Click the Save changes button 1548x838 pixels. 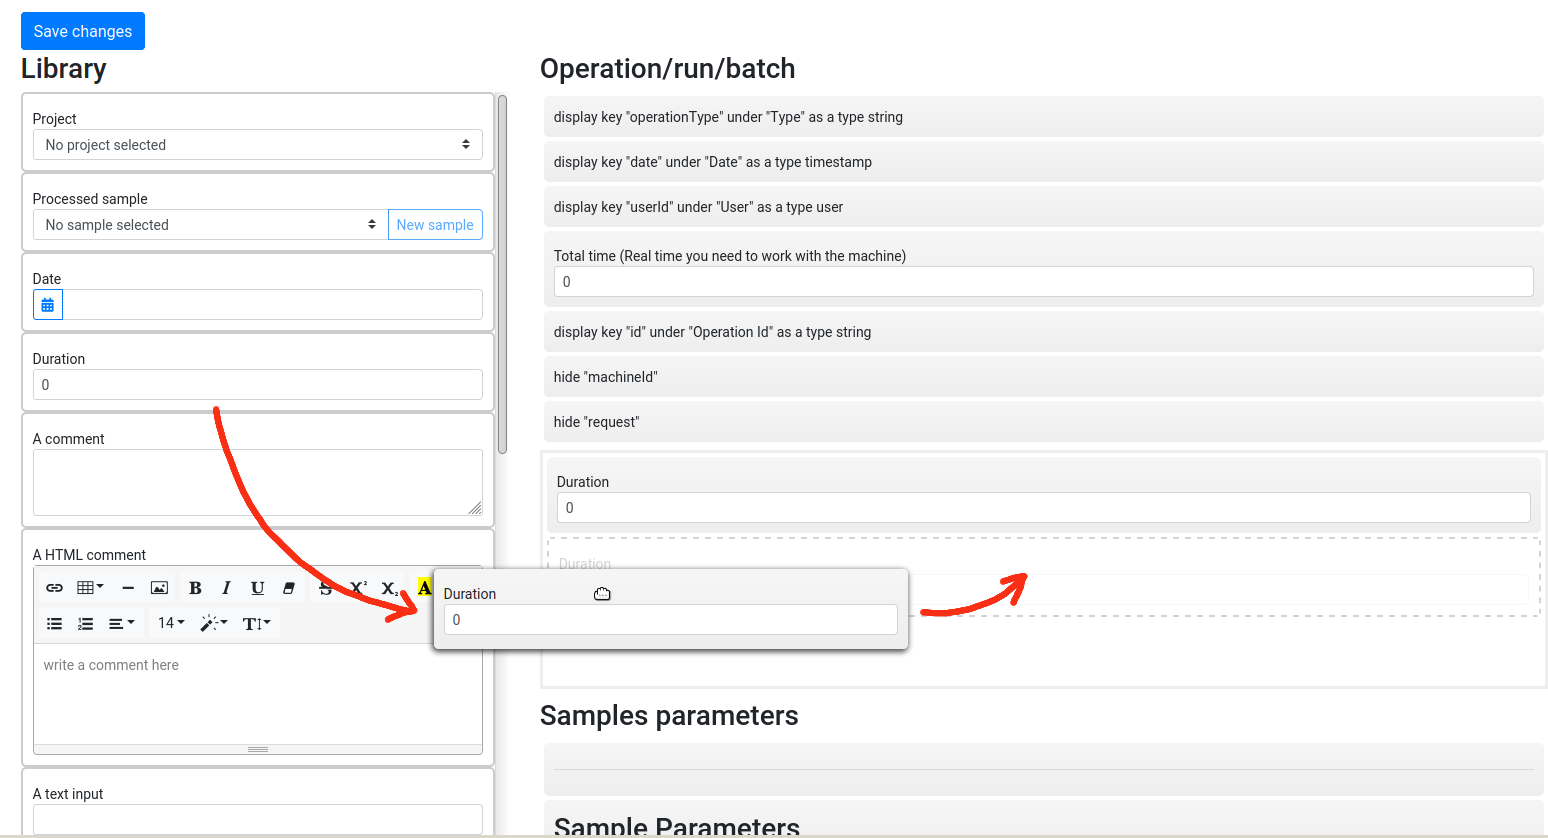(x=83, y=31)
